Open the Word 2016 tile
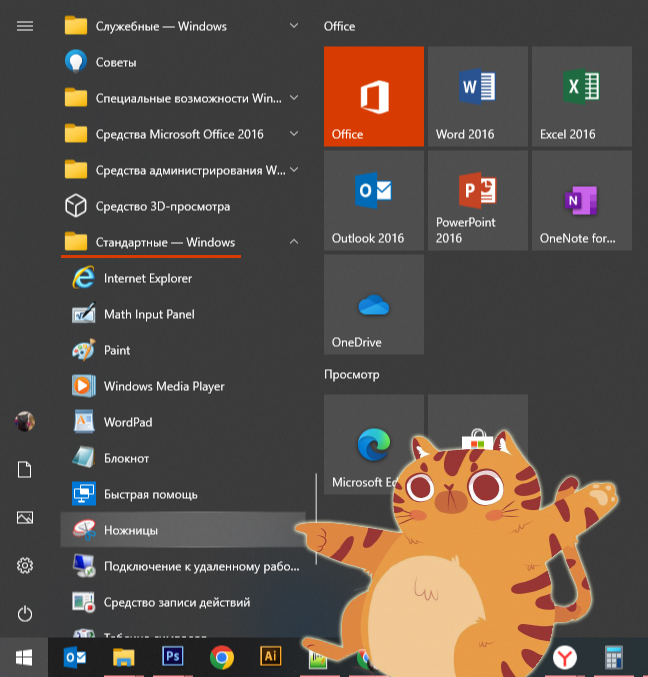The height and width of the screenshot is (677, 648). (x=477, y=96)
